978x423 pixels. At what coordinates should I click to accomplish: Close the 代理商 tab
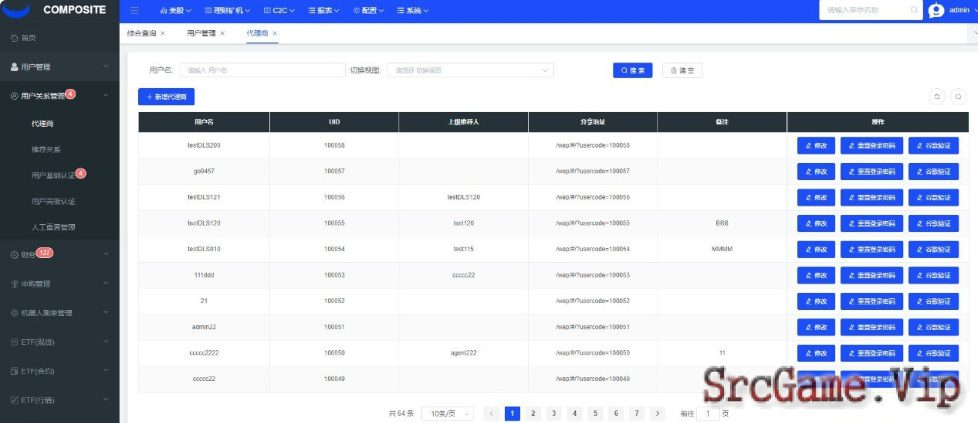pos(274,33)
